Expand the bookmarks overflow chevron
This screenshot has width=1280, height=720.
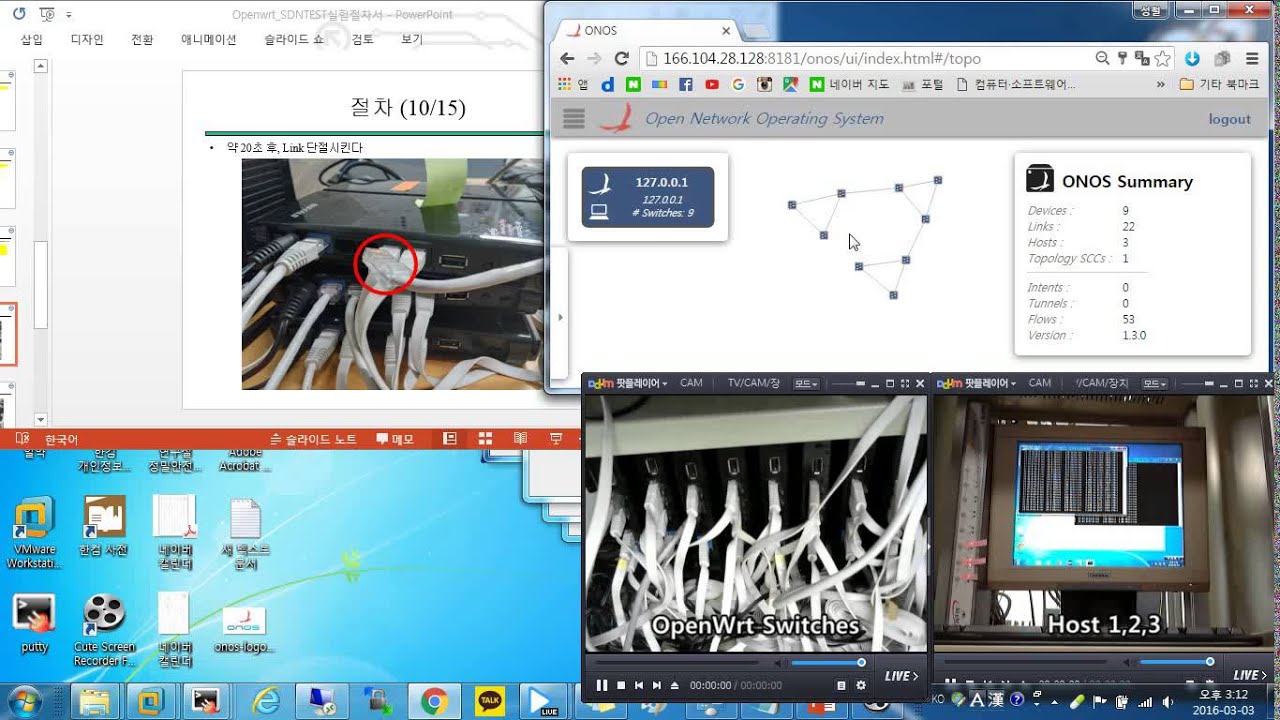[x=1160, y=85]
